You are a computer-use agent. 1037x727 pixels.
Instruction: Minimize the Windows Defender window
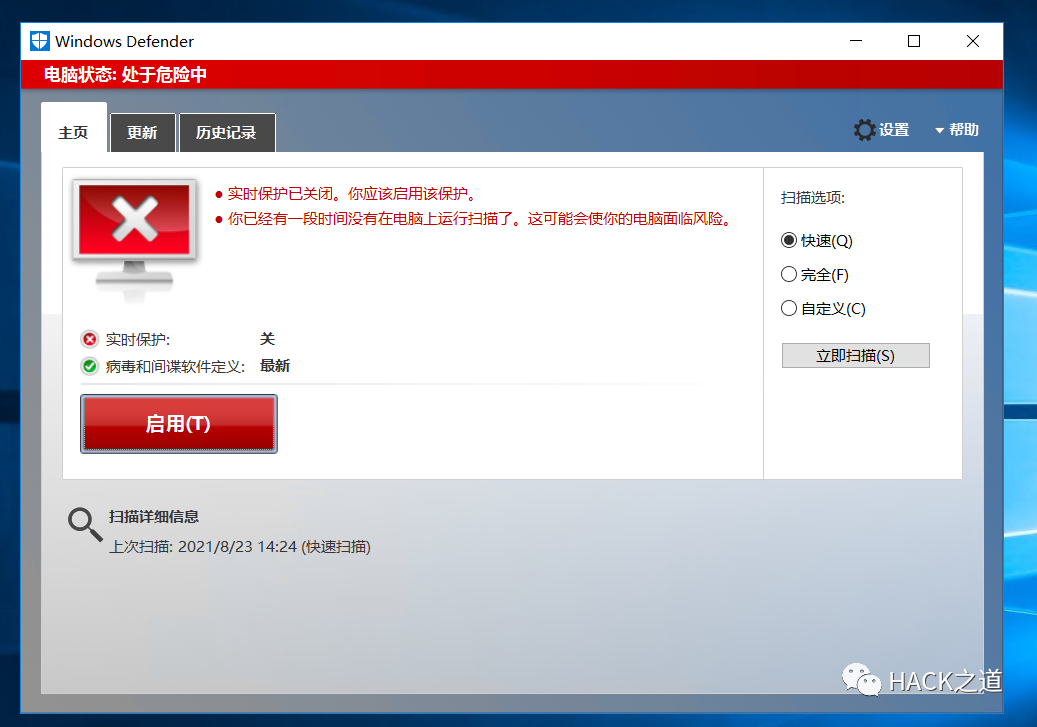pos(856,41)
